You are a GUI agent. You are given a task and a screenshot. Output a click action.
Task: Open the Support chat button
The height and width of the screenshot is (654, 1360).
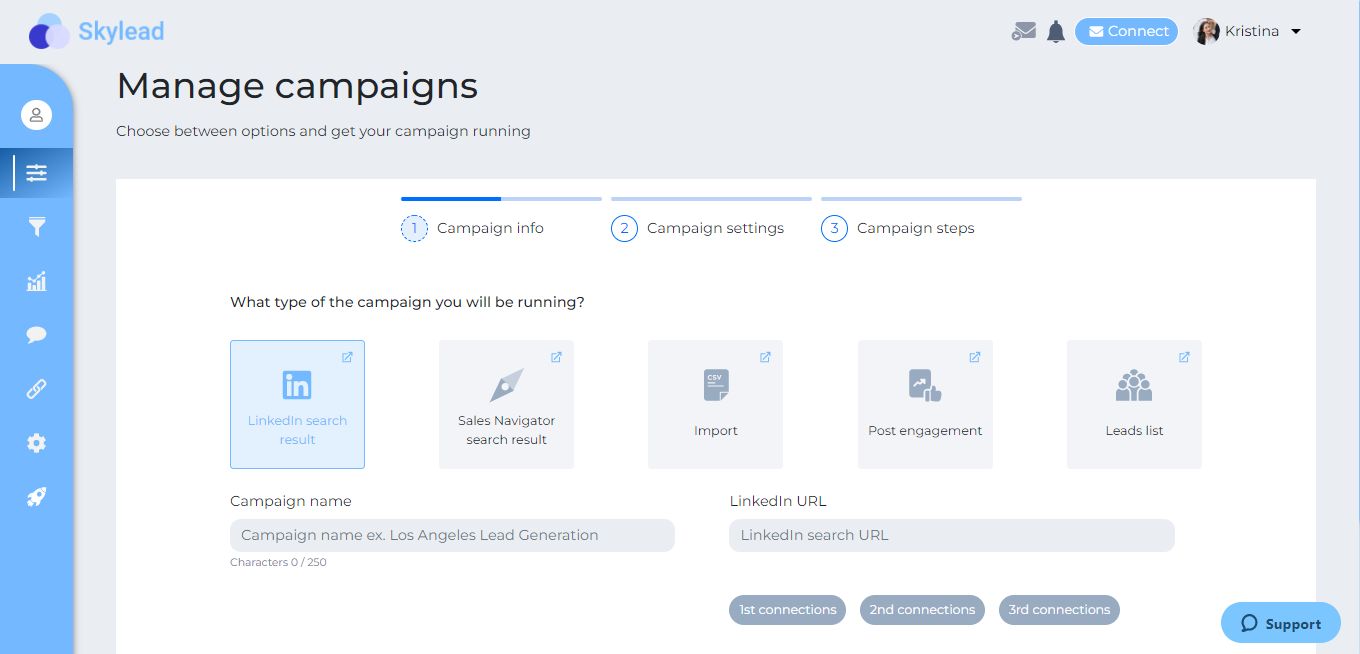(x=1280, y=622)
